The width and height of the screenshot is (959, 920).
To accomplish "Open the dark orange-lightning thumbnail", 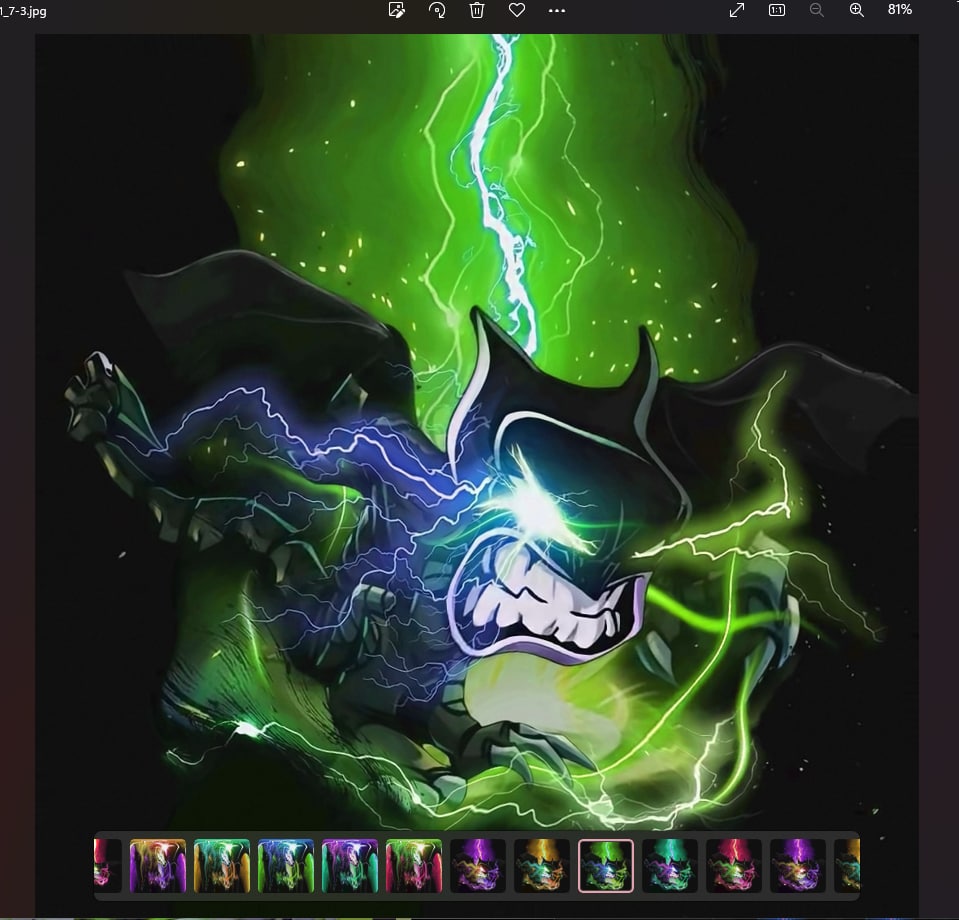I will tap(542, 866).
